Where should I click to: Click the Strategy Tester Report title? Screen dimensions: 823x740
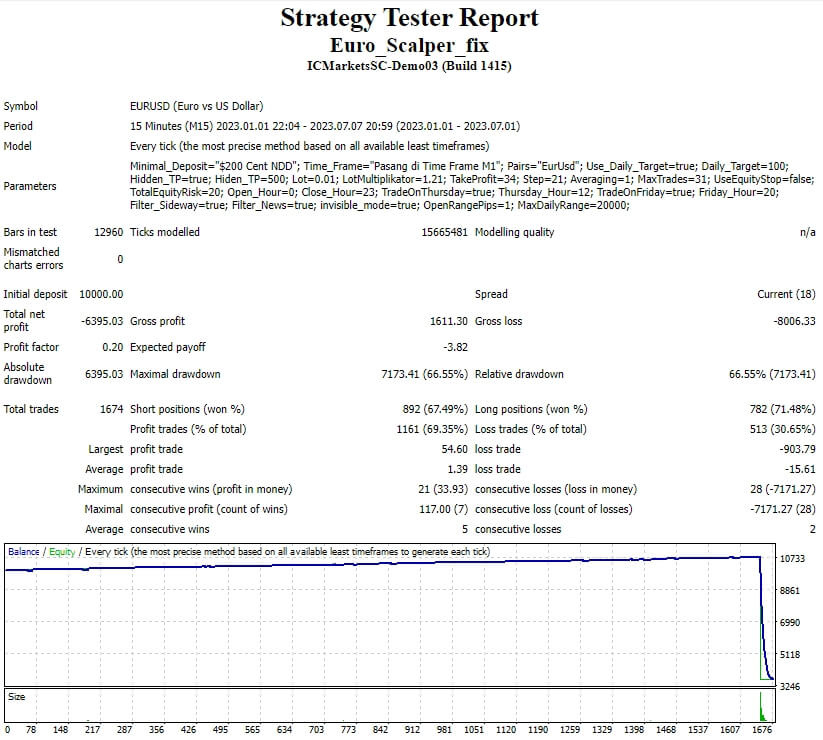click(x=411, y=17)
